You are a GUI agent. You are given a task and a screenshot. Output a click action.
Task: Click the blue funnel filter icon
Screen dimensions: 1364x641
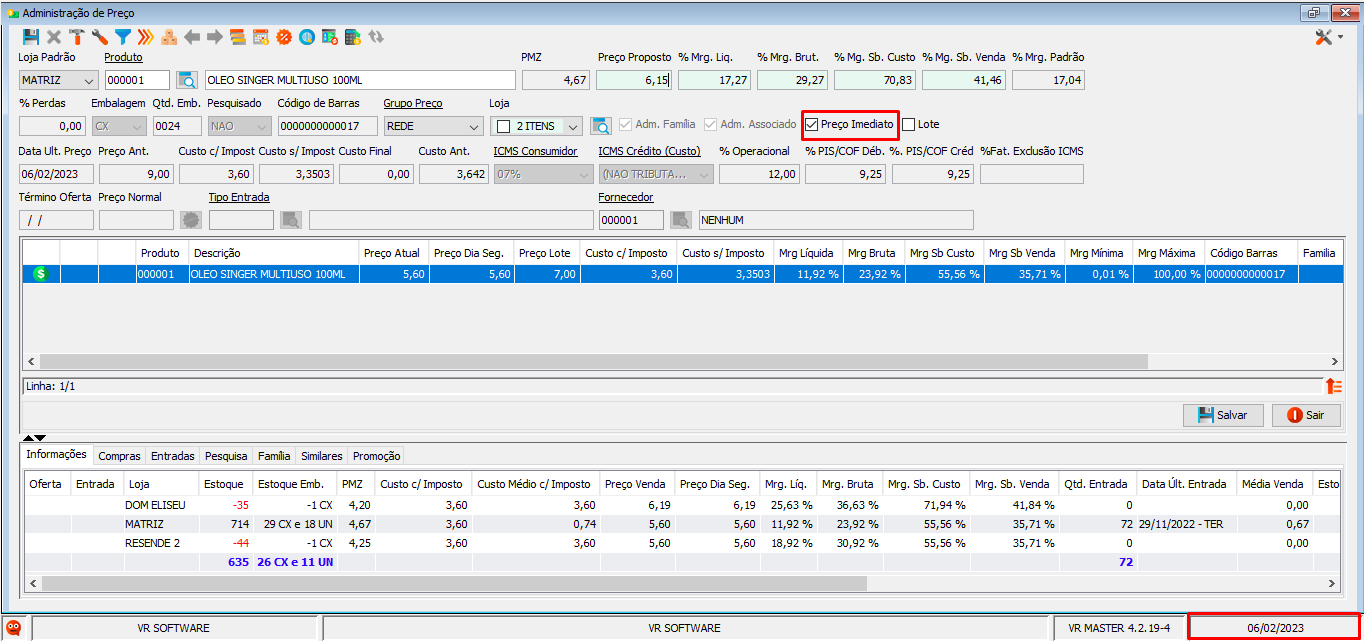pyautogui.click(x=122, y=37)
